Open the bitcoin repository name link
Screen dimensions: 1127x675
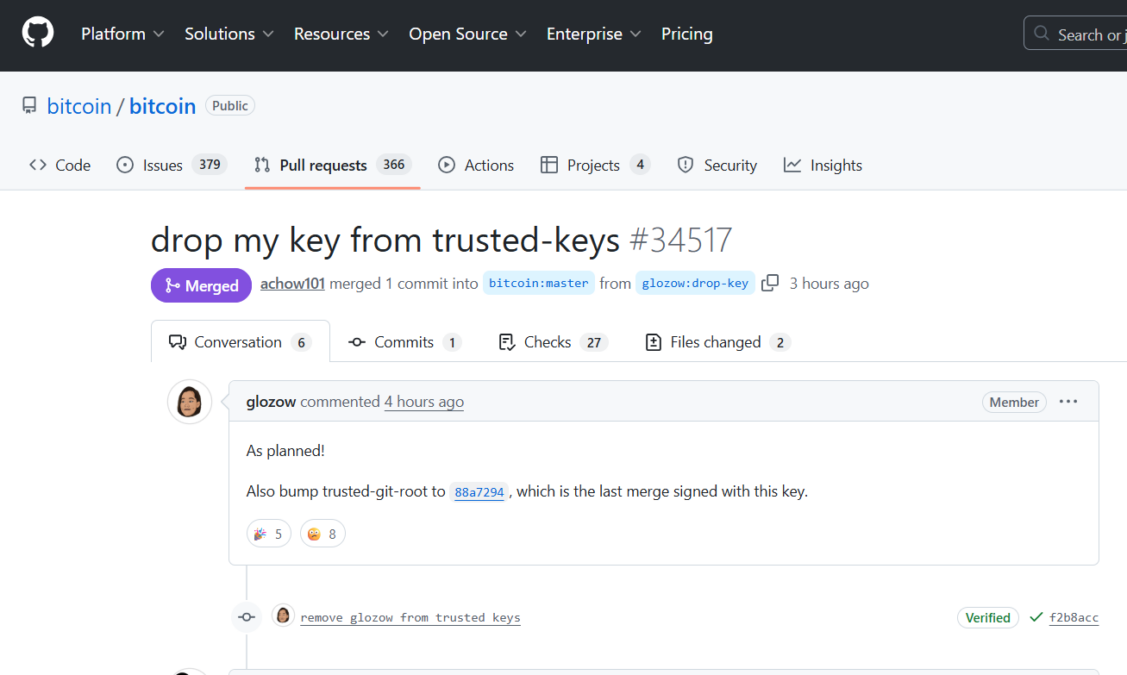click(162, 106)
